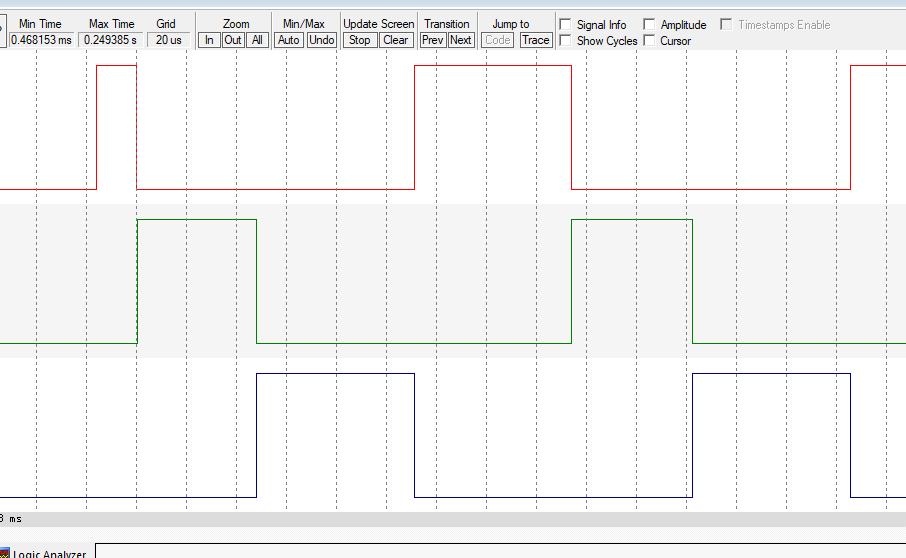Toggle the Timestamps Enable checkbox
This screenshot has width=906, height=558.
click(726, 24)
